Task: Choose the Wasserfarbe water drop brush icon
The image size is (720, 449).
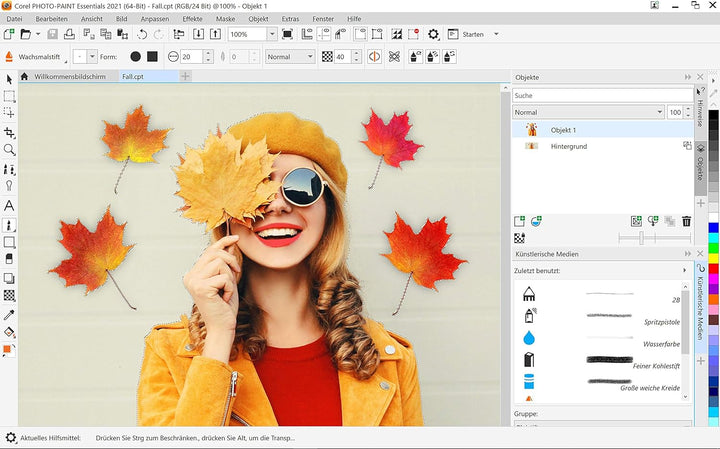Action: (x=529, y=338)
